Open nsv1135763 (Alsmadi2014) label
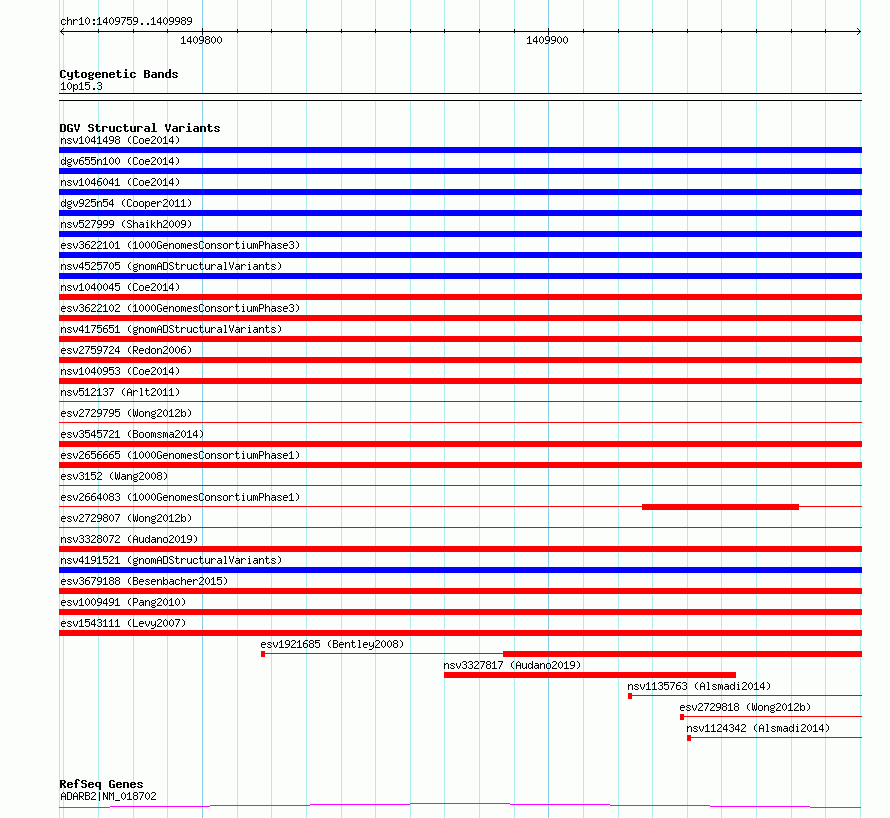The width and height of the screenshot is (890, 818). tap(699, 686)
